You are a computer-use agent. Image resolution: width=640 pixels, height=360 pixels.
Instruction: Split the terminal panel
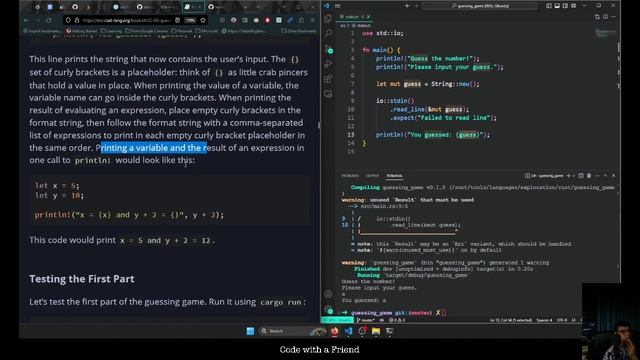581,176
